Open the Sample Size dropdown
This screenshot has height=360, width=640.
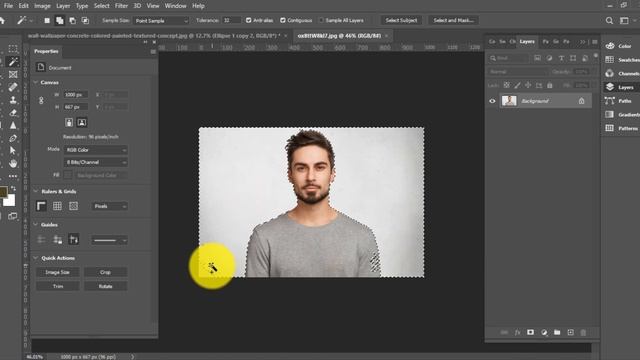click(x=162, y=20)
